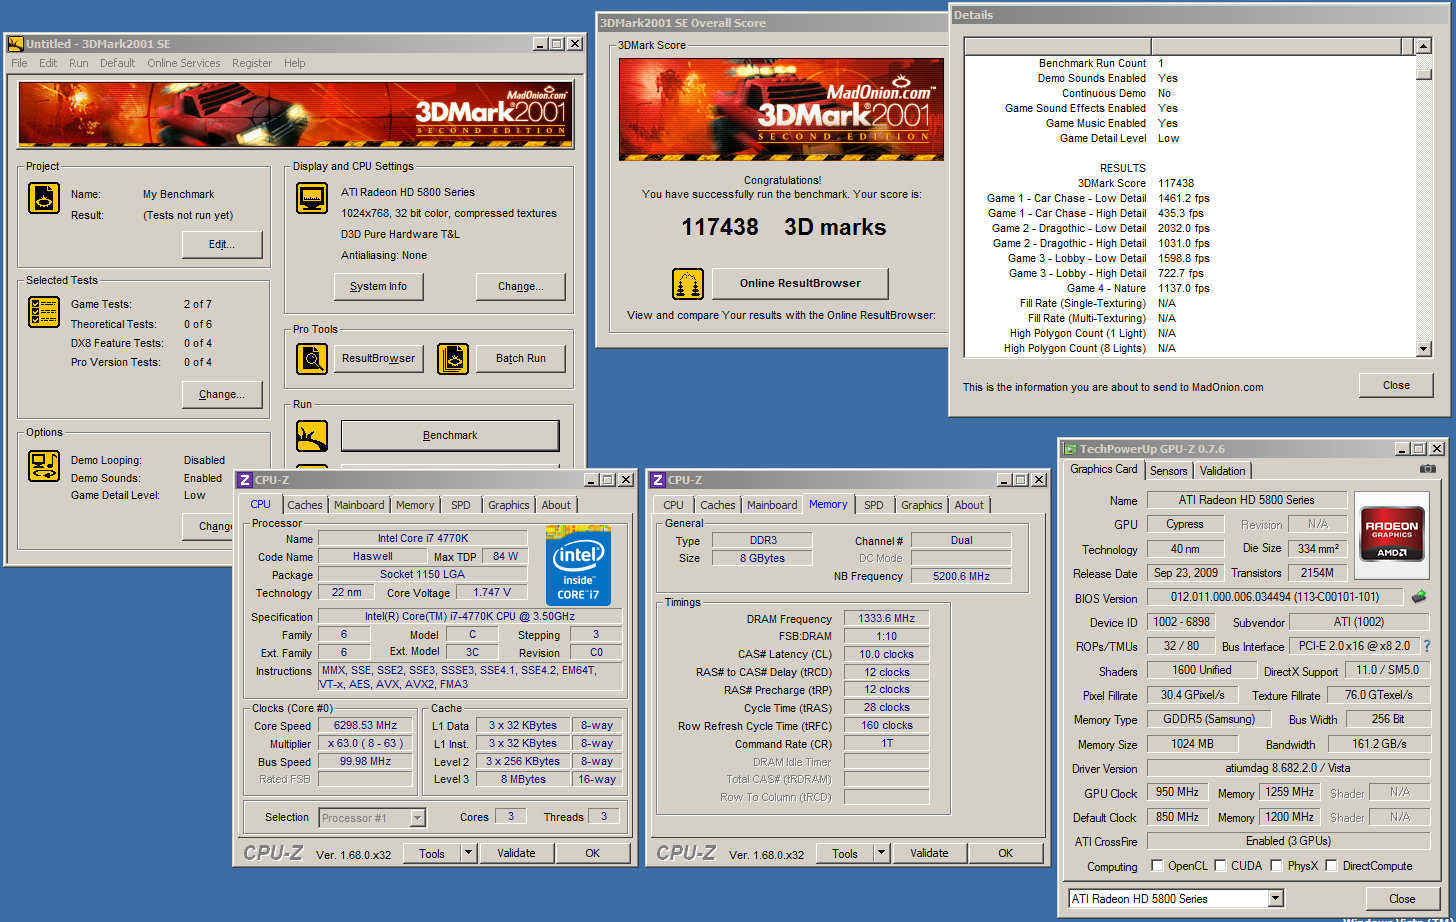Viewport: 1456px width, 922px height.
Task: Click the BIOS save chip icon in GPU-Z
Action: pos(1419,597)
